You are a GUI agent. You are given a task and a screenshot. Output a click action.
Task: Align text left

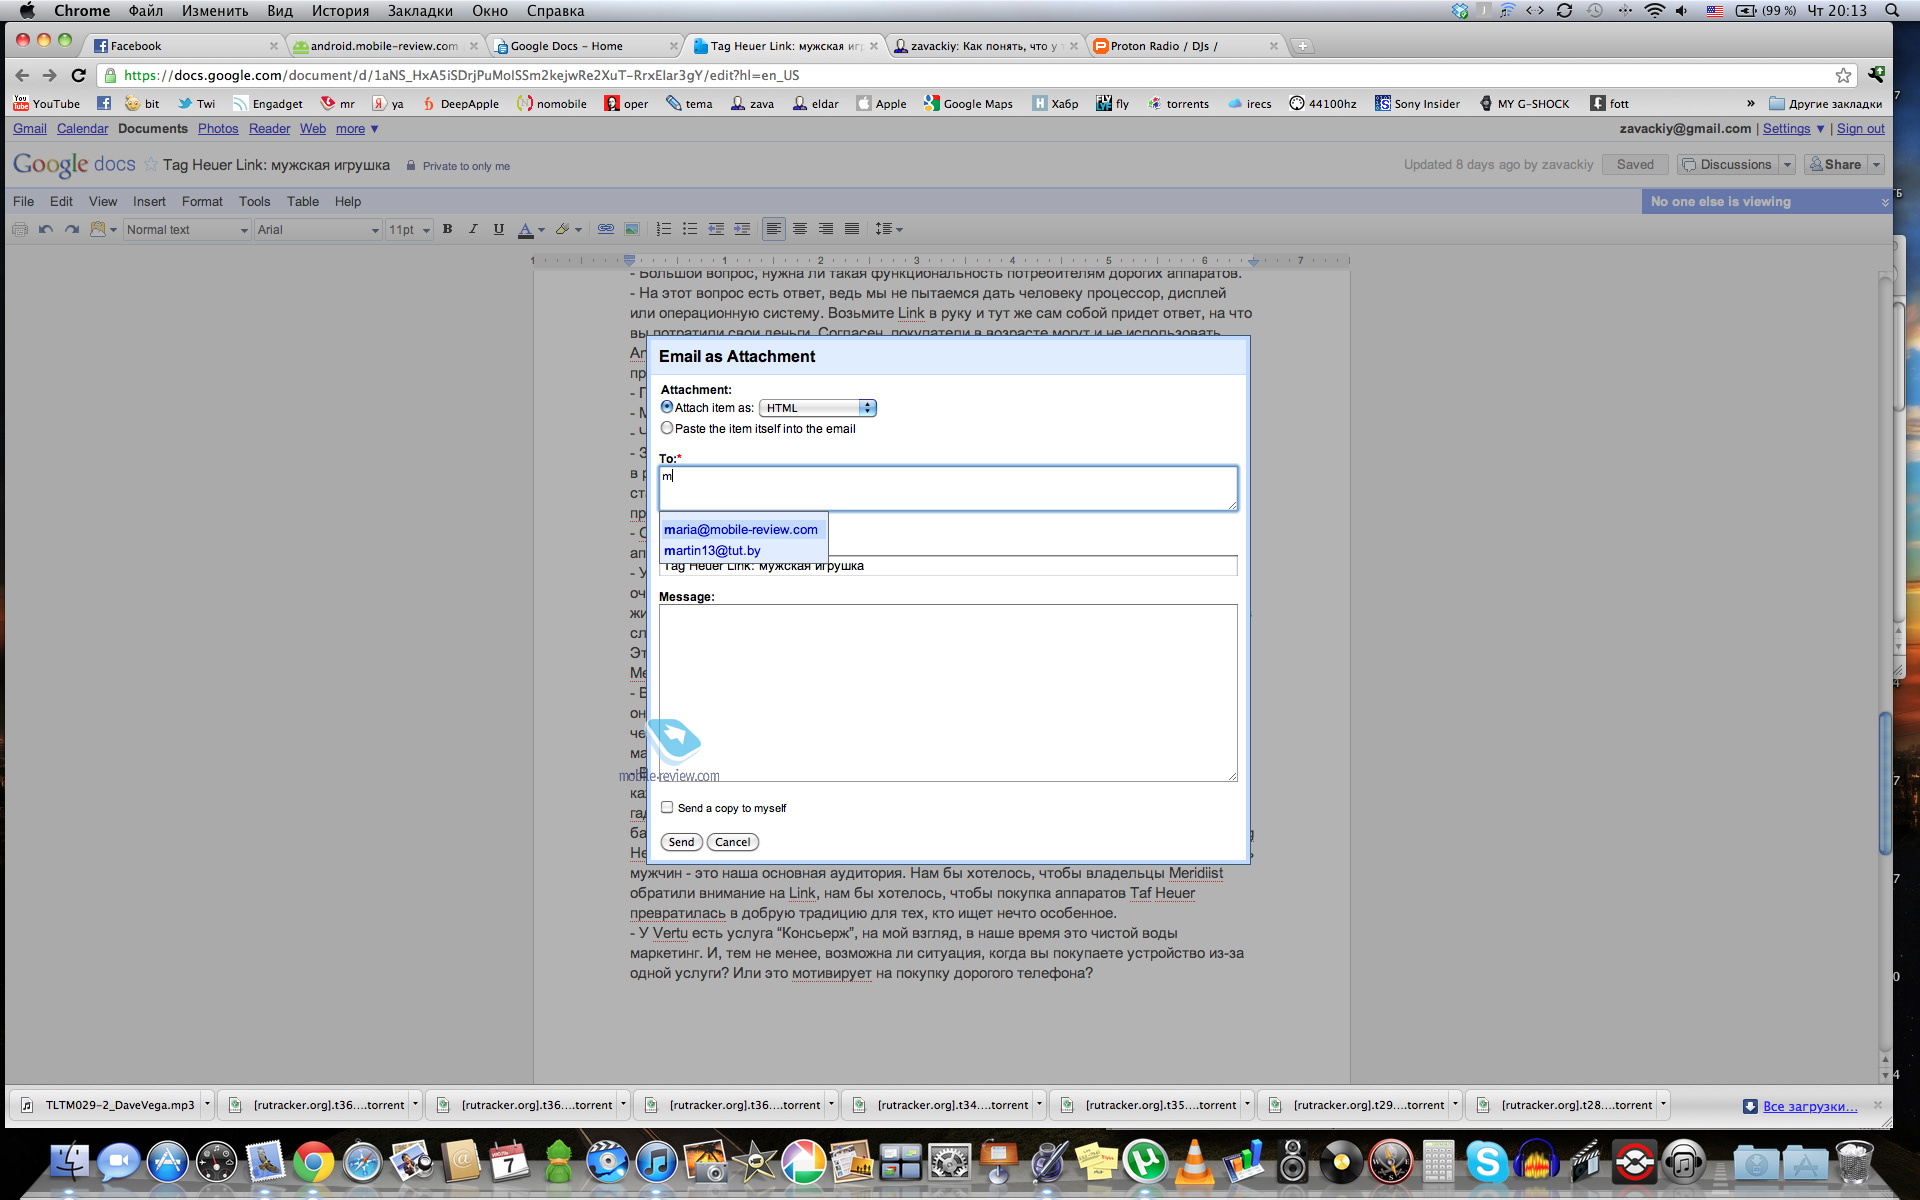[x=773, y=229]
